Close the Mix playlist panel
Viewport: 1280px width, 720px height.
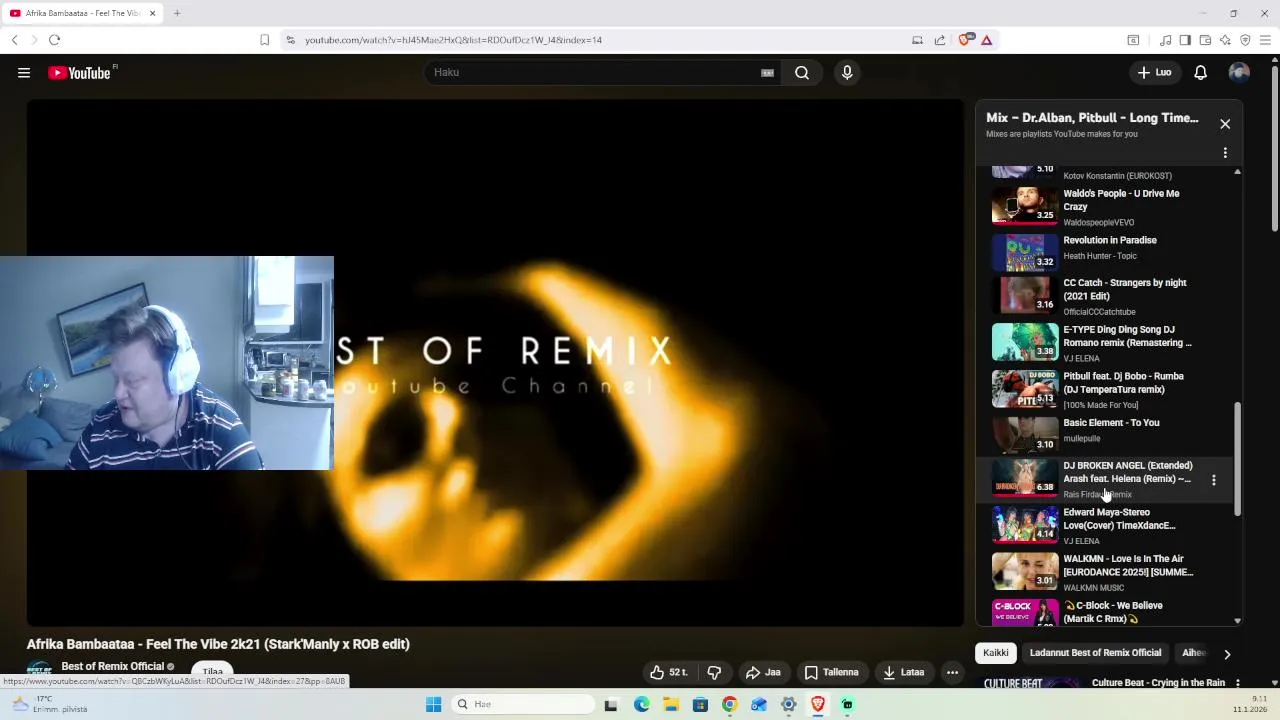coord(1225,124)
